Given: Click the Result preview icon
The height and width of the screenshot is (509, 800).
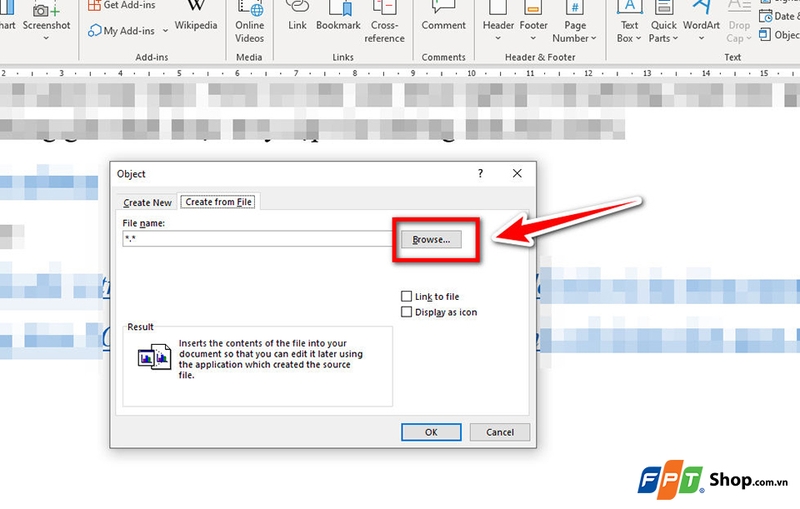Looking at the screenshot, I should point(154,357).
